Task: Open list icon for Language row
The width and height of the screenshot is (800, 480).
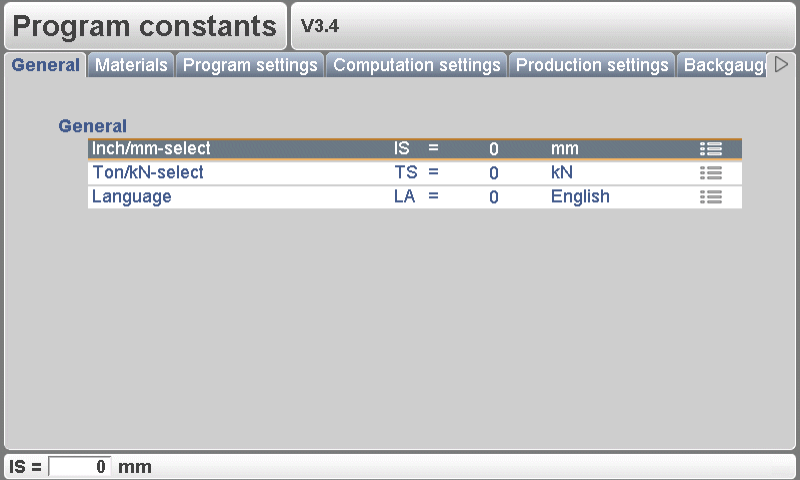Action: click(711, 197)
